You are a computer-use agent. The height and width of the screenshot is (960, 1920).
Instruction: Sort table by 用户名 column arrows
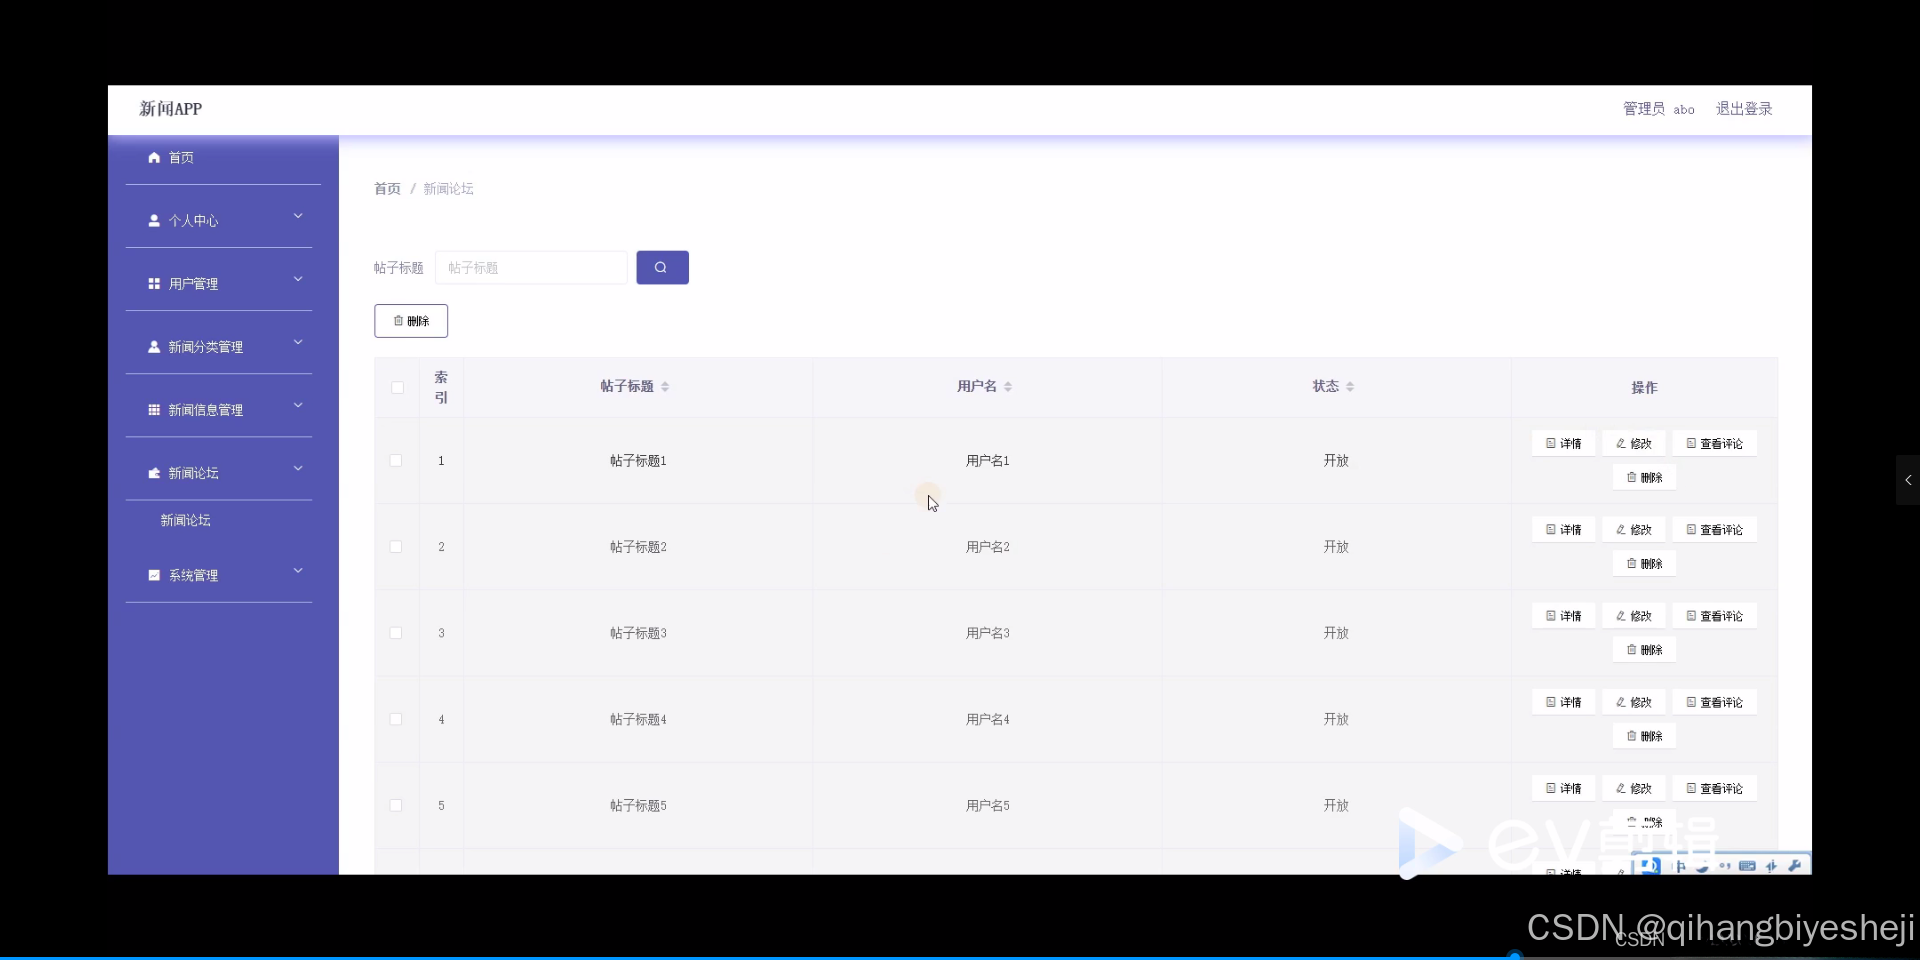click(1008, 386)
